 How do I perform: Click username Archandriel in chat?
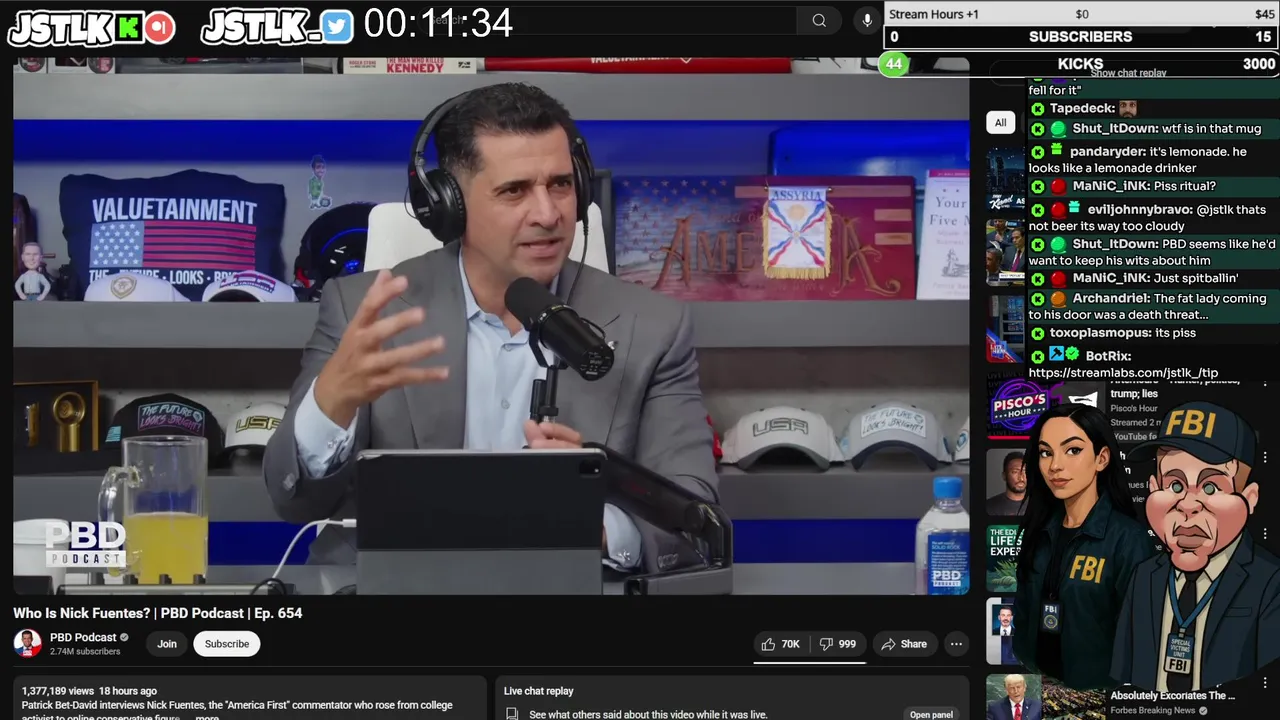1109,299
